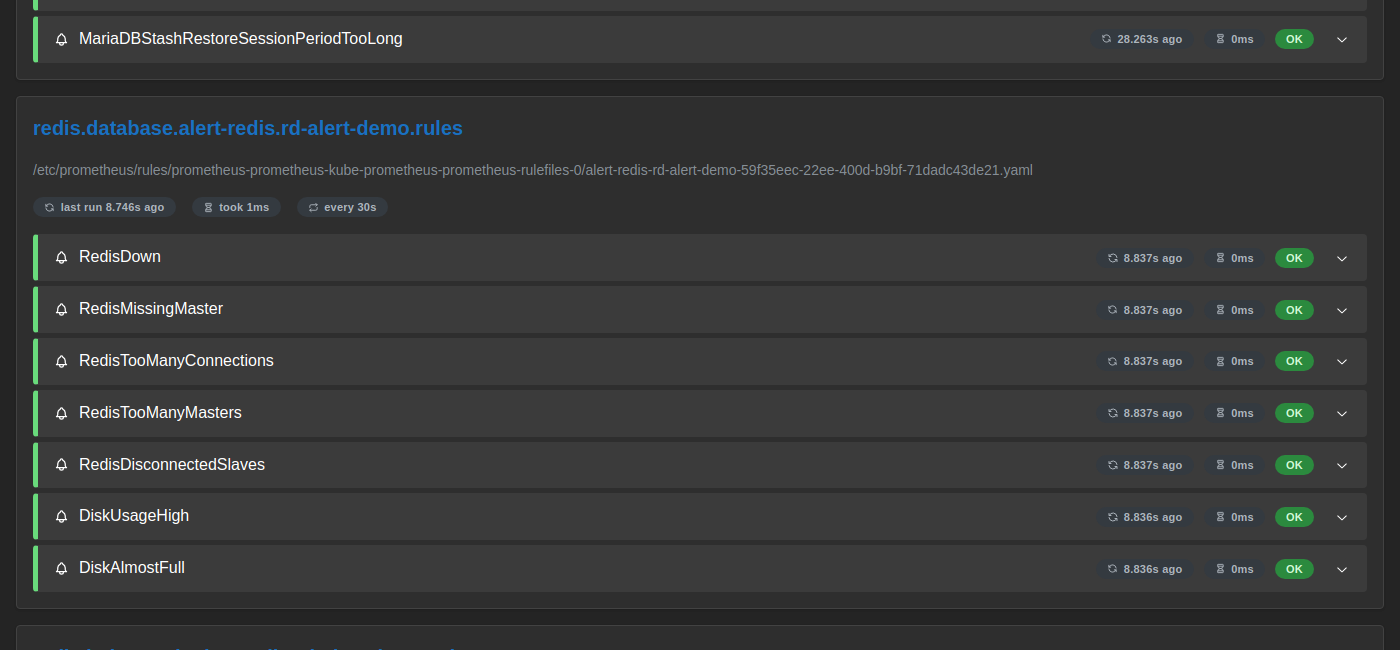Viewport: 1400px width, 650px height.
Task: Click '28.263s ago' on MariaDBStashRestoreSessionPeriodTooLong row
Action: [1149, 39]
